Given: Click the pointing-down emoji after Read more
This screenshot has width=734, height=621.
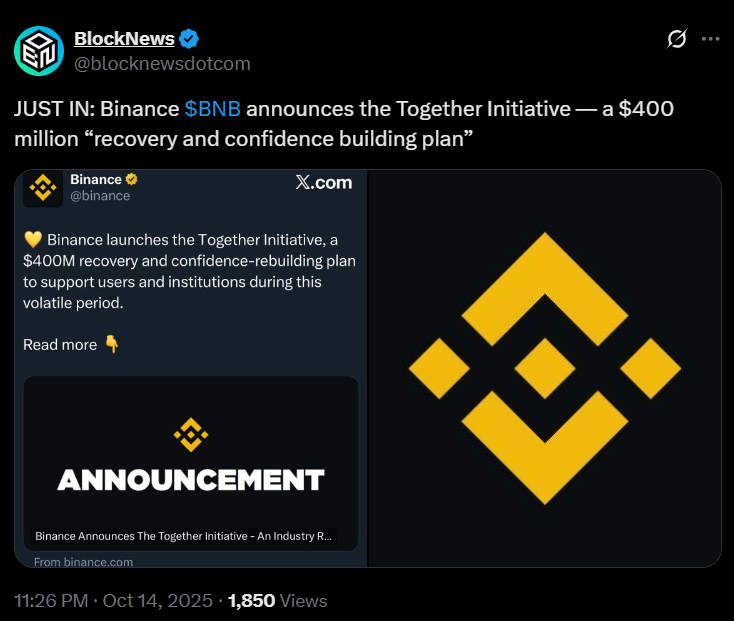Looking at the screenshot, I should [x=112, y=344].
